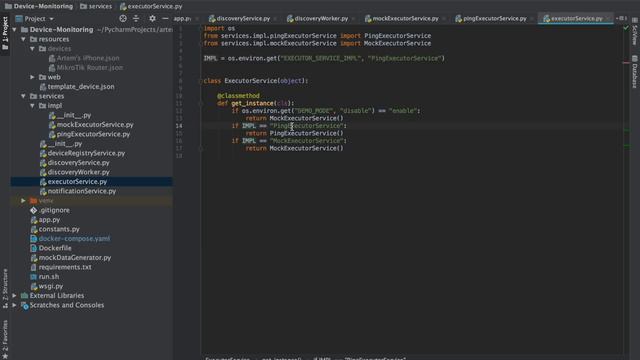Screen dimensions: 640x360
Task: Open pingExecutorService.py in project tree
Action: pyautogui.click(x=89, y=134)
